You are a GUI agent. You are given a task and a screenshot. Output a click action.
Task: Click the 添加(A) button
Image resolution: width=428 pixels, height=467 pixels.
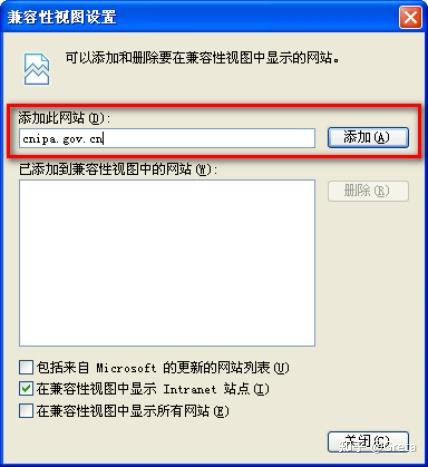point(368,137)
